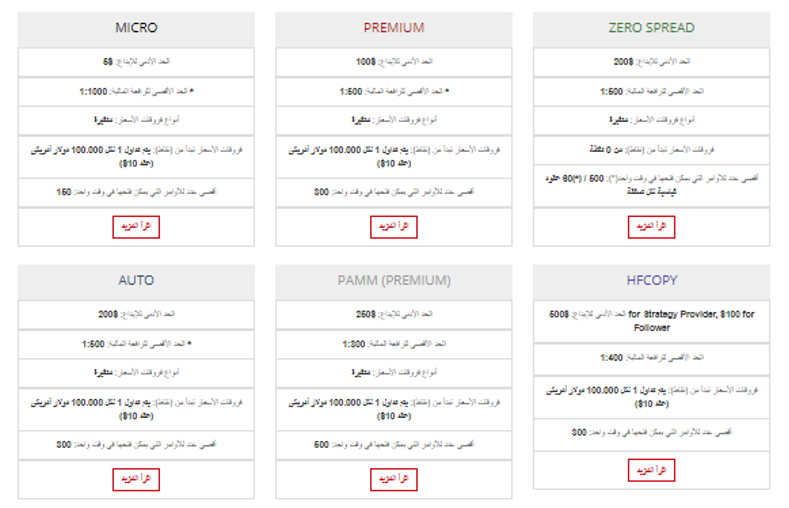The image size is (789, 508).
Task: Click the red button under MICRO account
Action: click(x=136, y=227)
